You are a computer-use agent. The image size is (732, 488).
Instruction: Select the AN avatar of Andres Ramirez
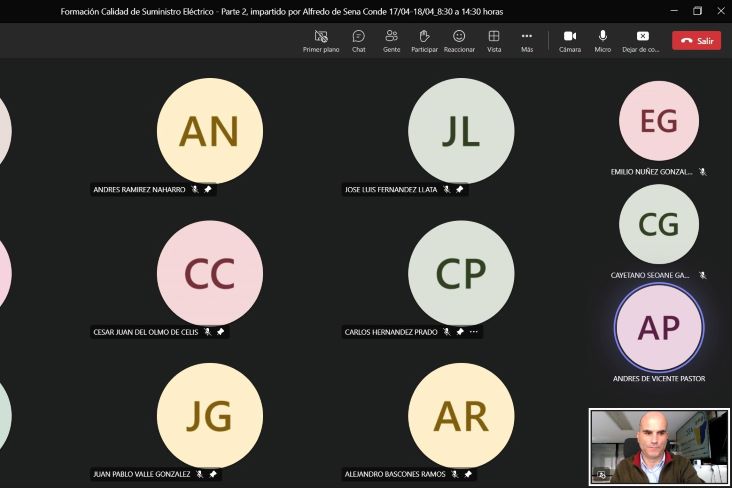[210, 131]
